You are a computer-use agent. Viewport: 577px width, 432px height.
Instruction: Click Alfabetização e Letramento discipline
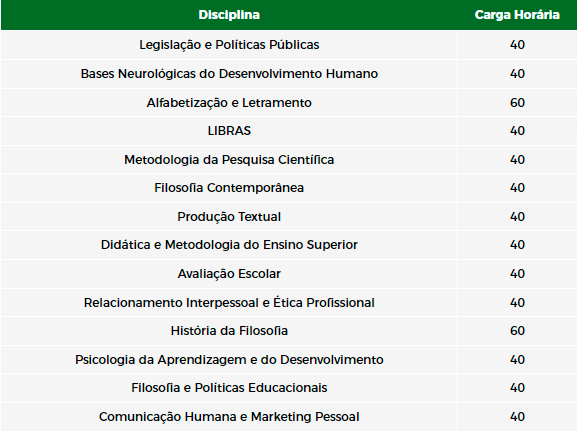click(229, 103)
